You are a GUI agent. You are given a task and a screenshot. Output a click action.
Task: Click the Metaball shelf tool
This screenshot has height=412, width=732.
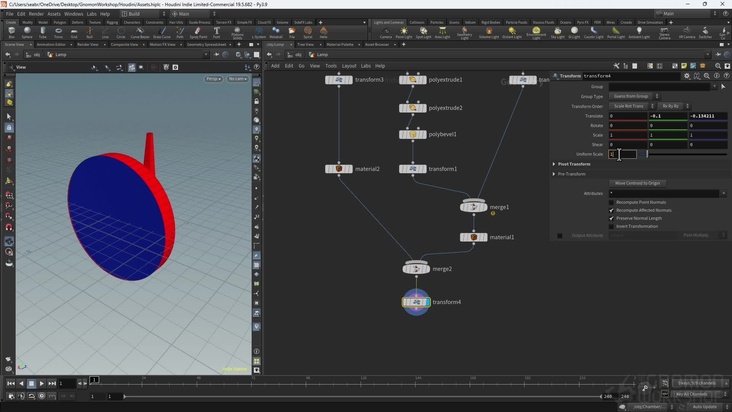[x=276, y=32]
